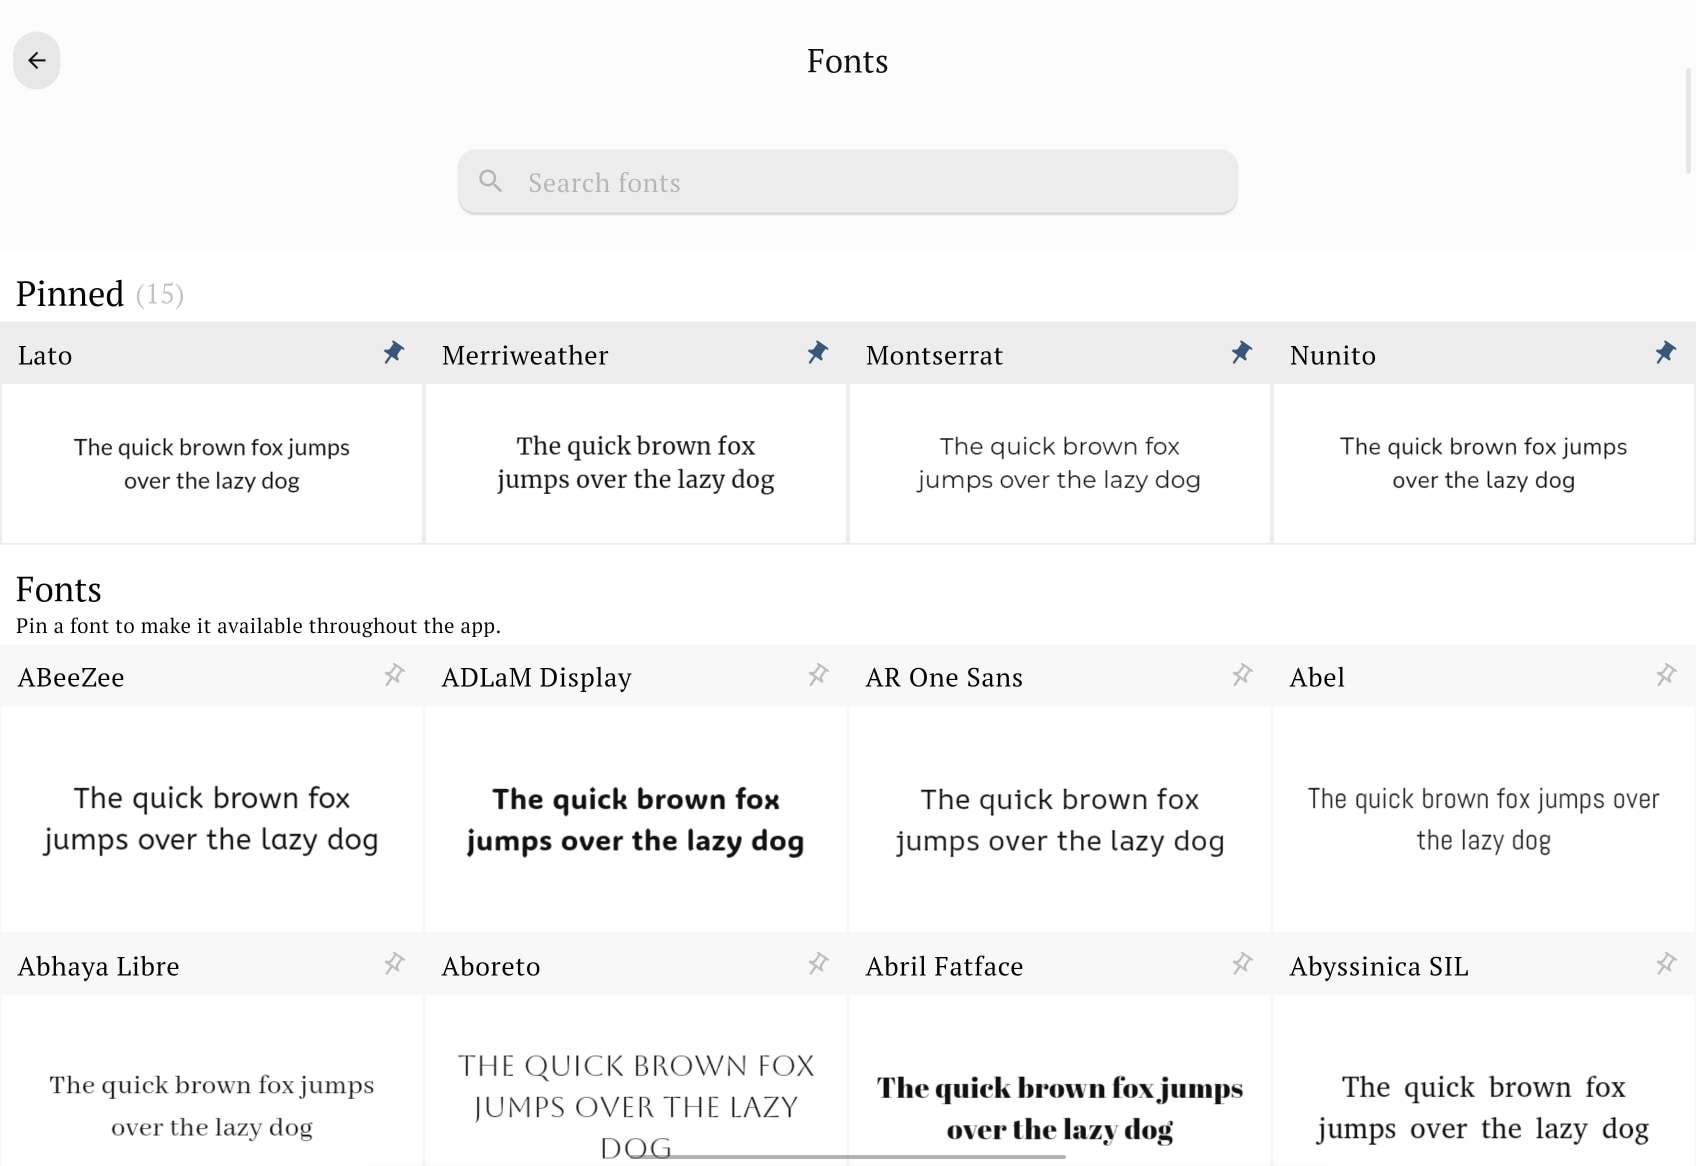Select the Abel preview text
The height and width of the screenshot is (1166, 1696).
click(x=1482, y=819)
